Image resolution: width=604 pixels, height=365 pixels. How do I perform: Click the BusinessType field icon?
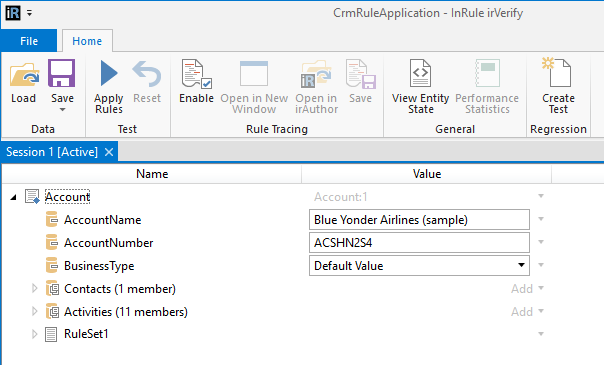[x=52, y=266]
